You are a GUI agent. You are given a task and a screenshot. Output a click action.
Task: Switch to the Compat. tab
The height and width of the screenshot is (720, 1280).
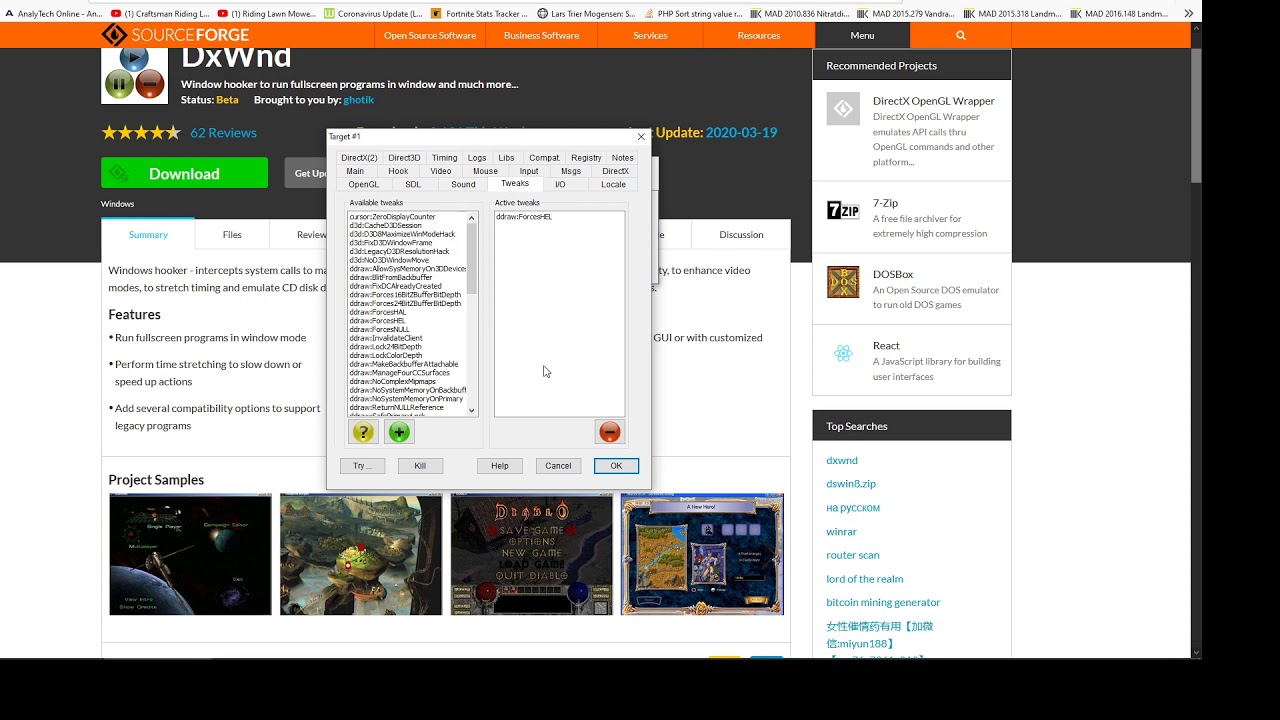(x=544, y=158)
